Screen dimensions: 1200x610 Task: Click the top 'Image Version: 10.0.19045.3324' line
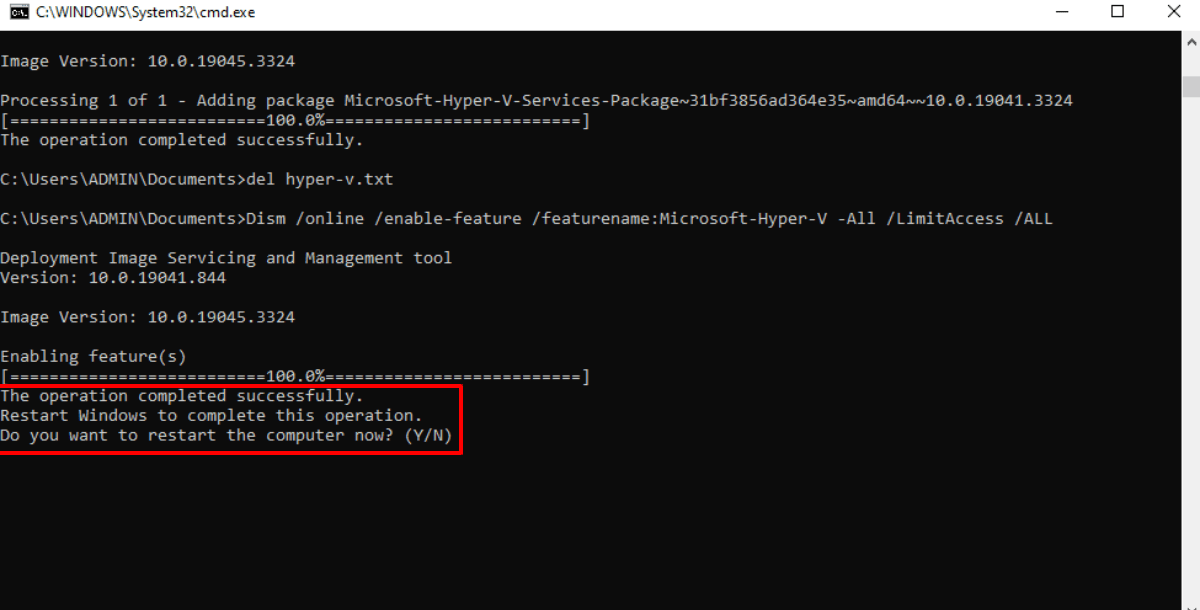click(147, 62)
